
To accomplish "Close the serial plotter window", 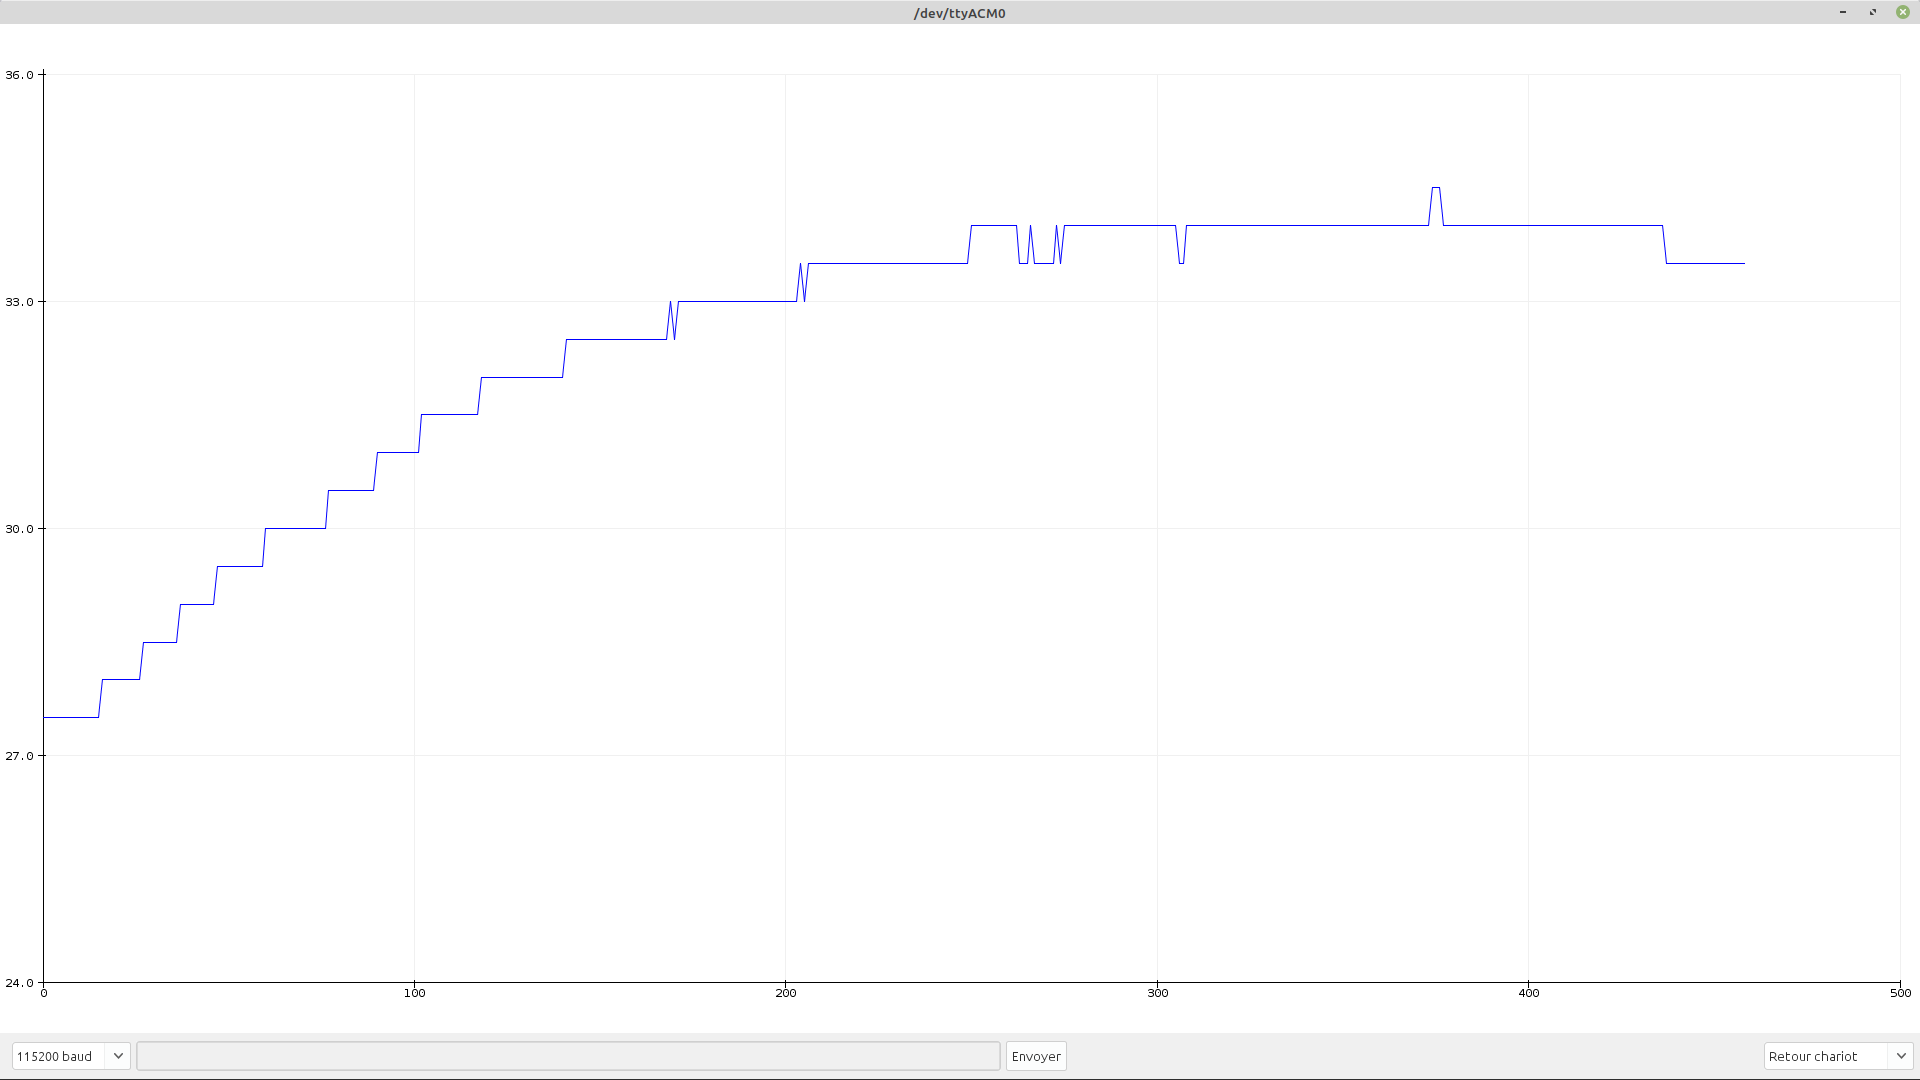I will pyautogui.click(x=1902, y=12).
